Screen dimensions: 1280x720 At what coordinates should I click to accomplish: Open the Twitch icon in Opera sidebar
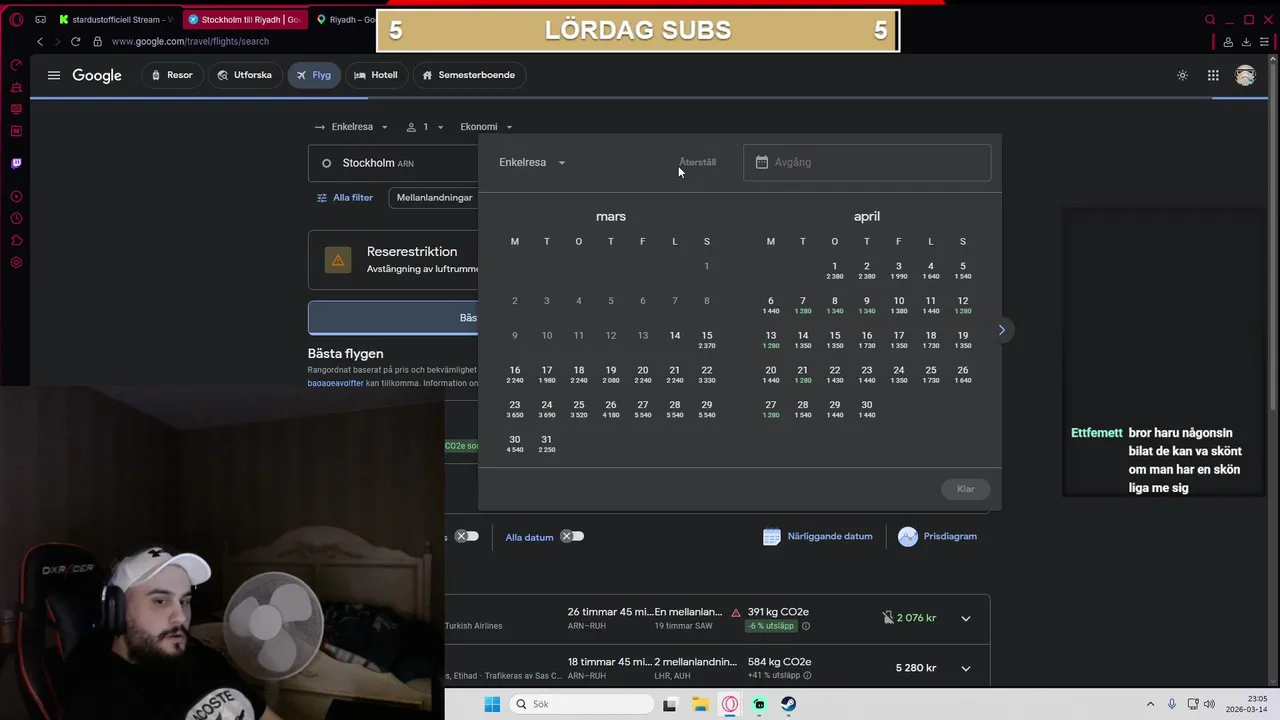click(16, 163)
